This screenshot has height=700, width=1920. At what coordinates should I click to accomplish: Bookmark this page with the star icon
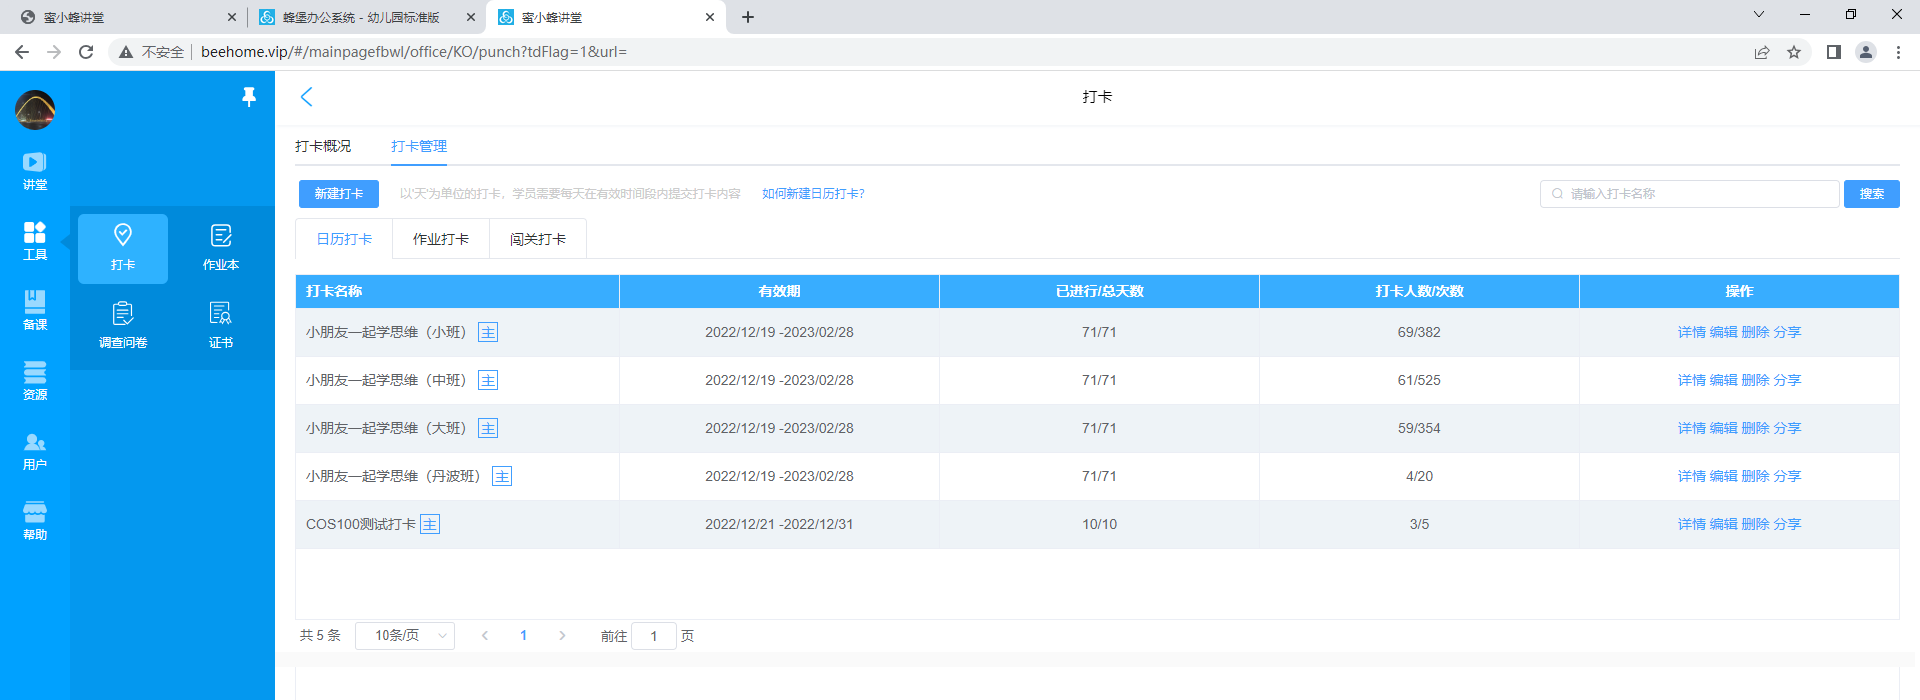(1794, 52)
